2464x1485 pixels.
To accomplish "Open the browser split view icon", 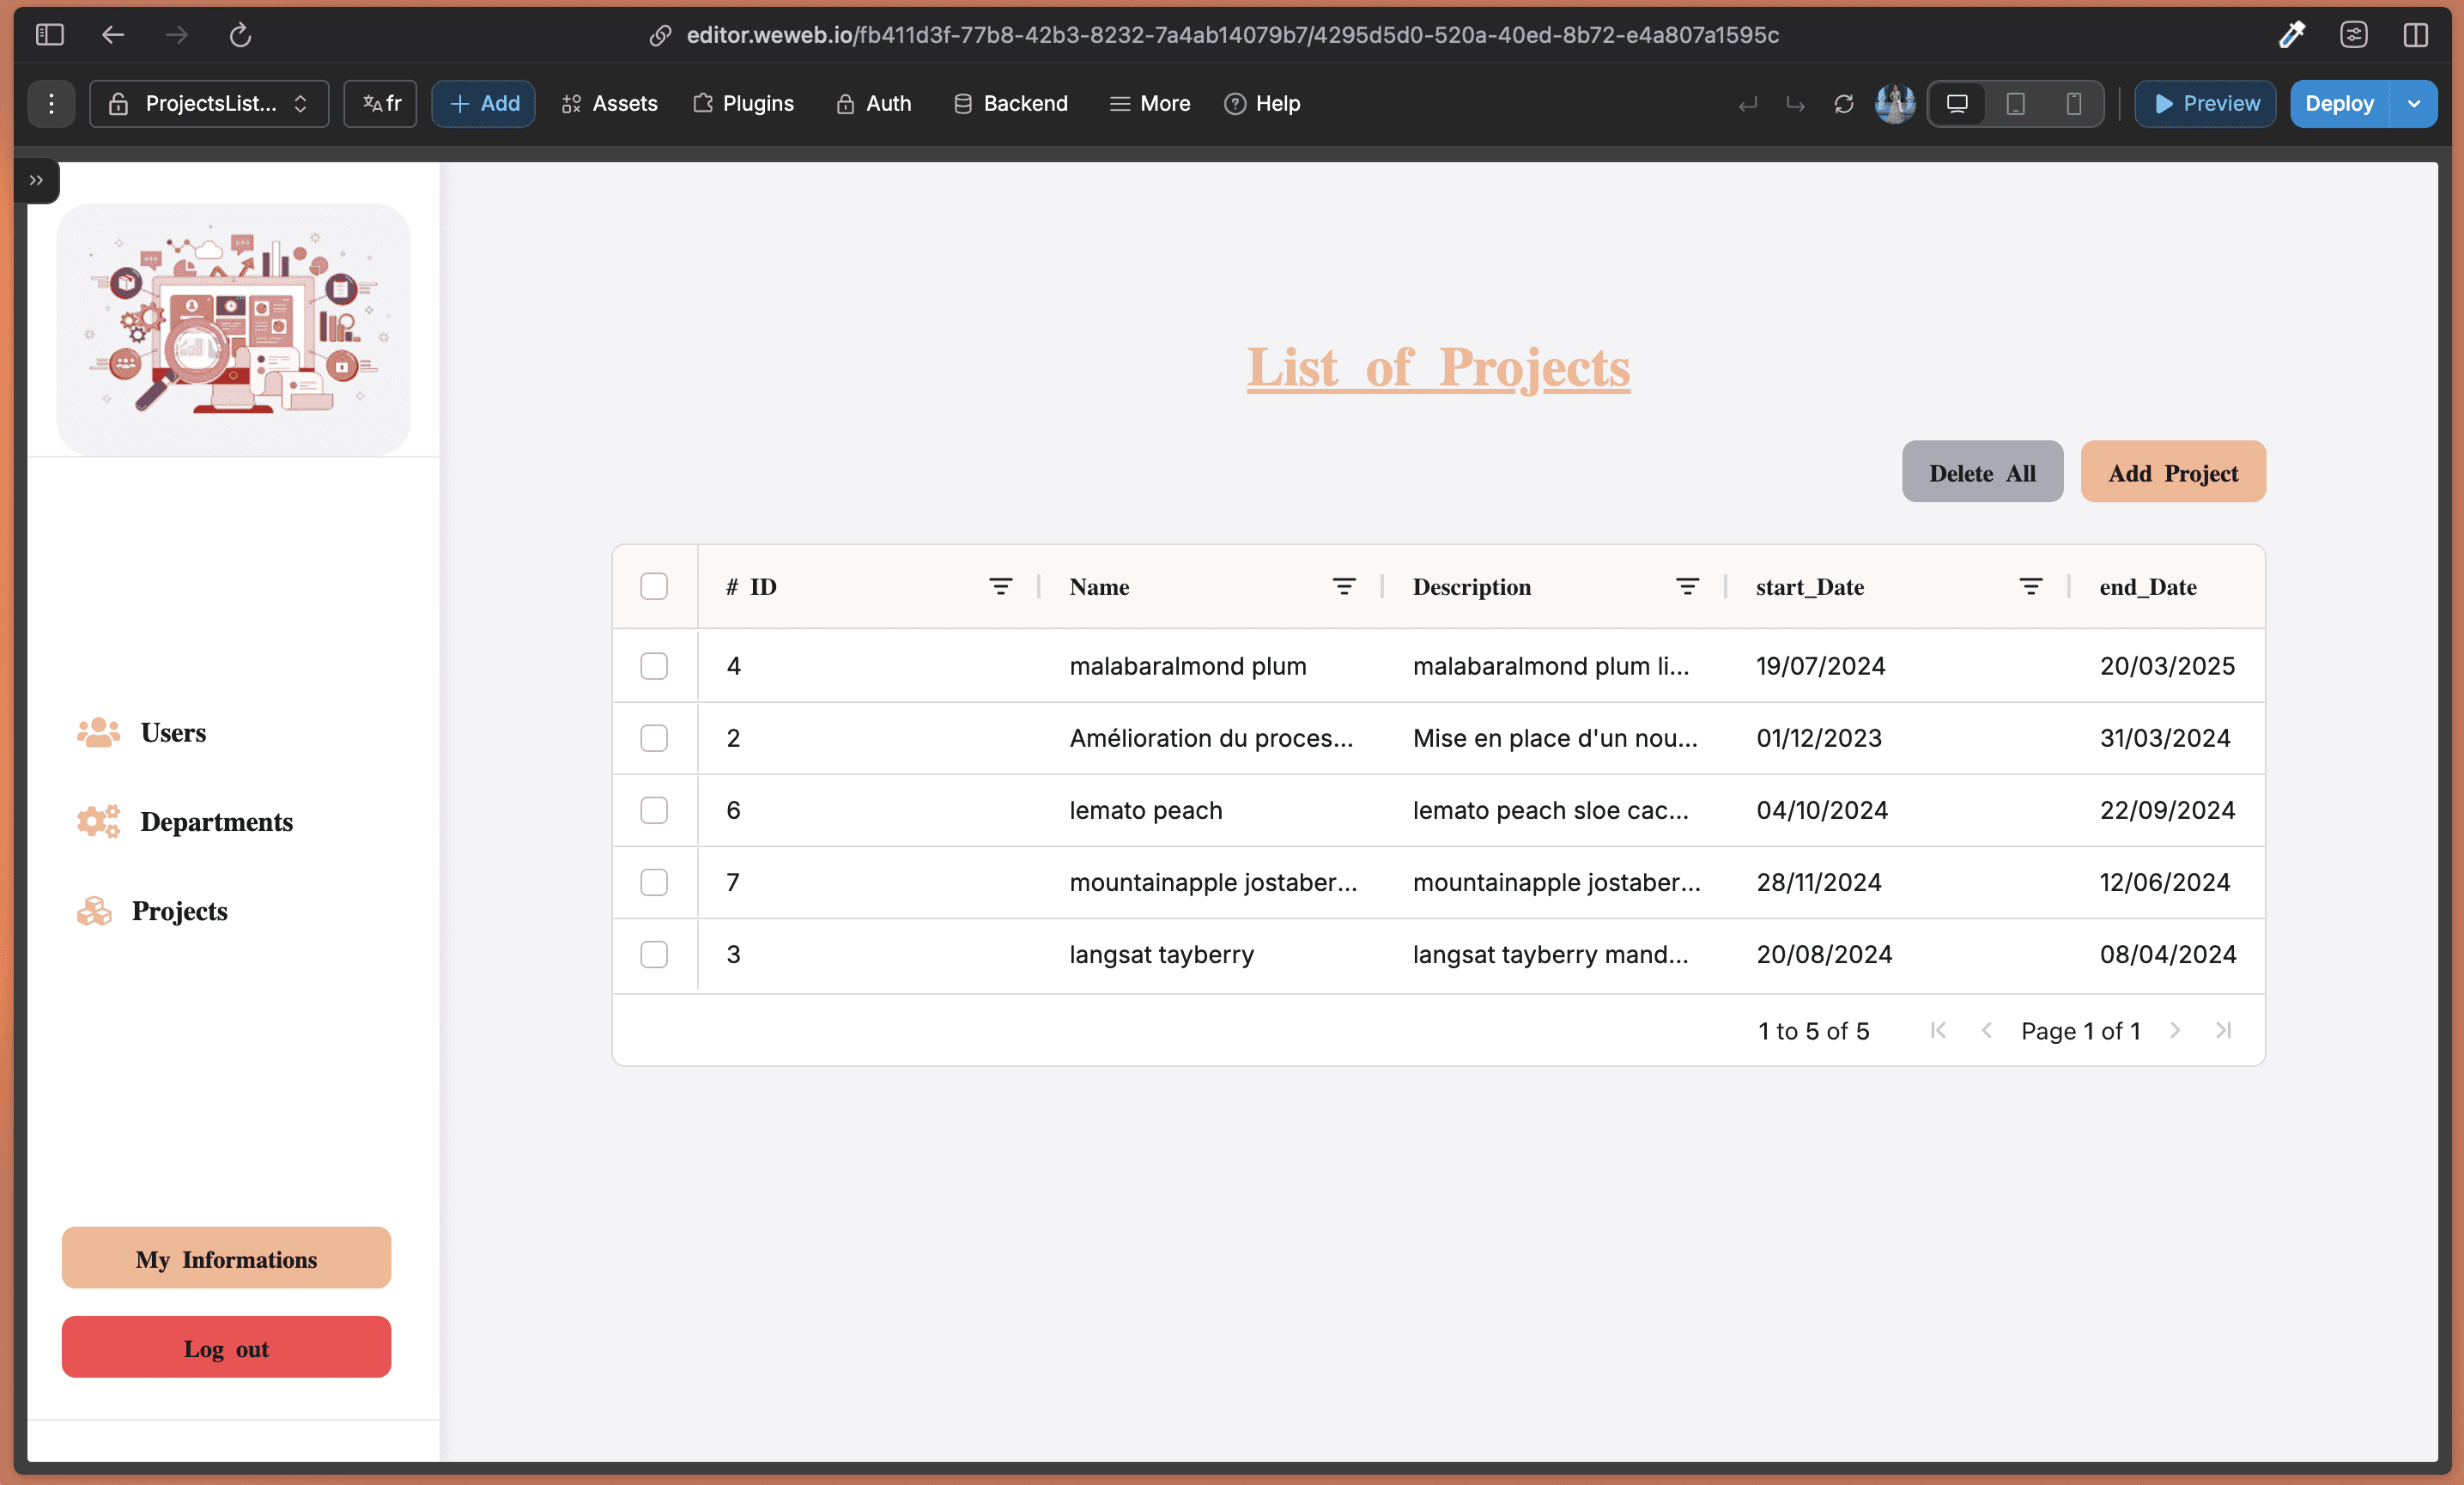I will (x=2416, y=35).
